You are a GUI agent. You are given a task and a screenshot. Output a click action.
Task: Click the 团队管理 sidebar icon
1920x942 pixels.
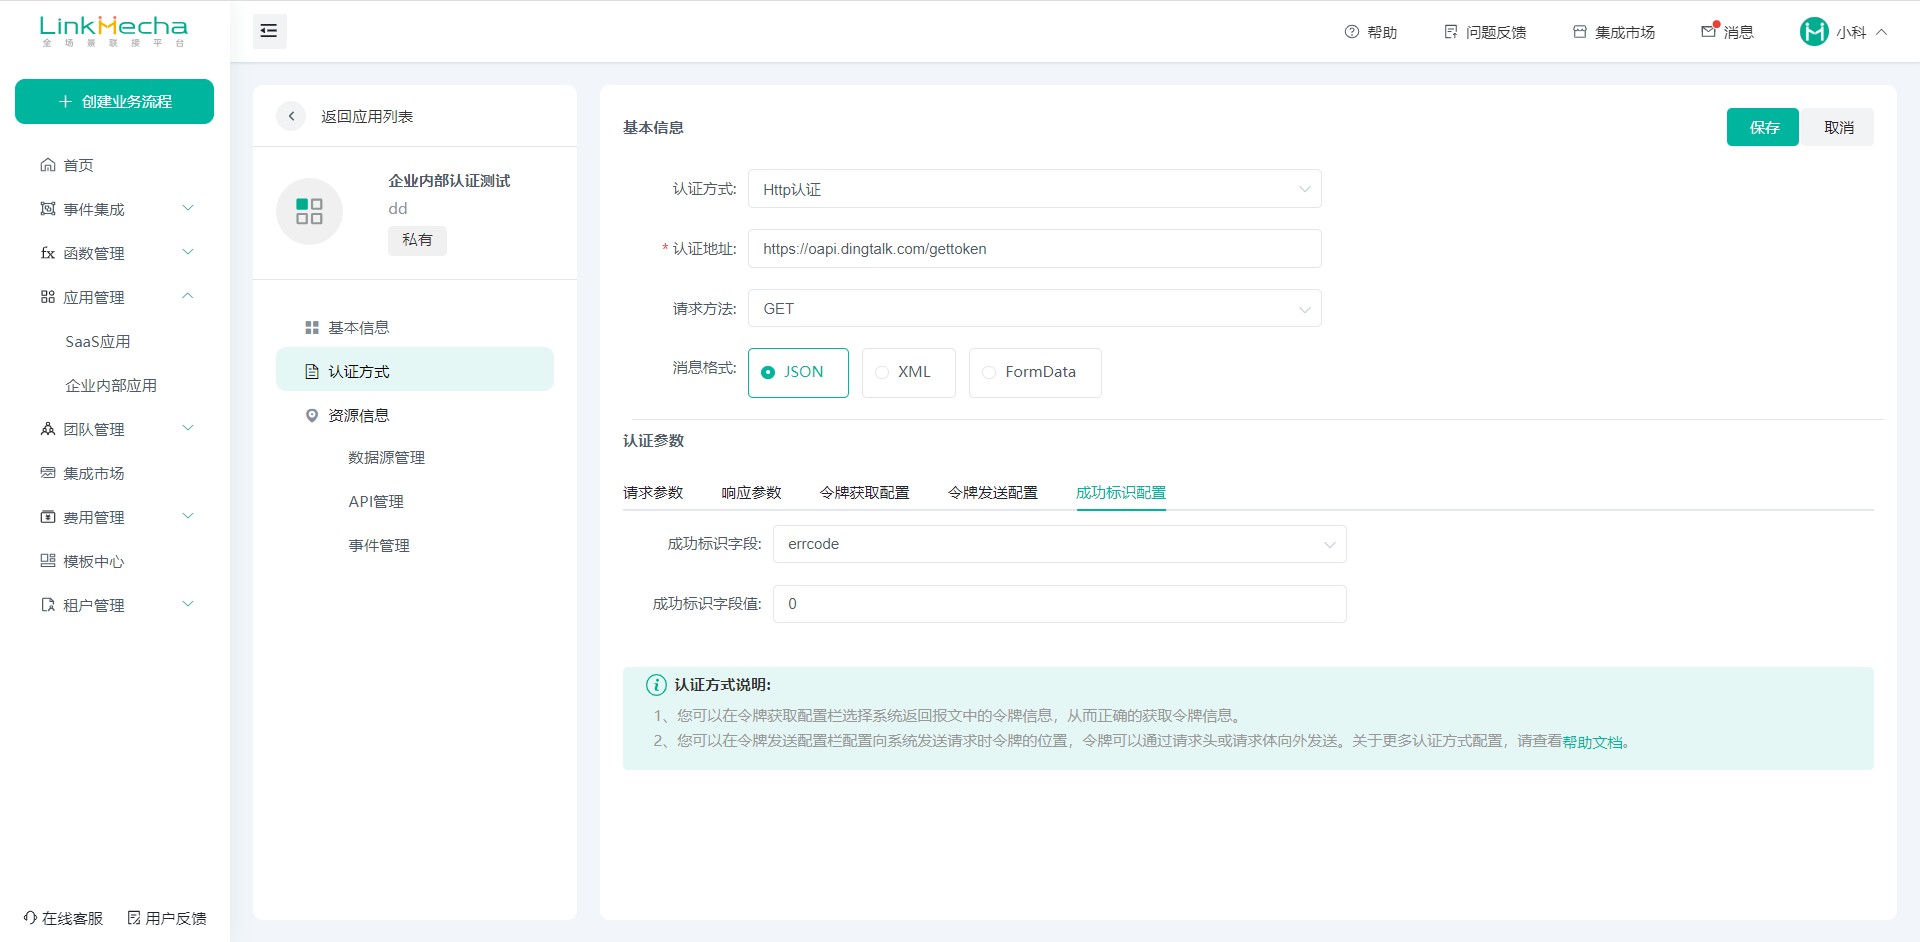tap(48, 429)
